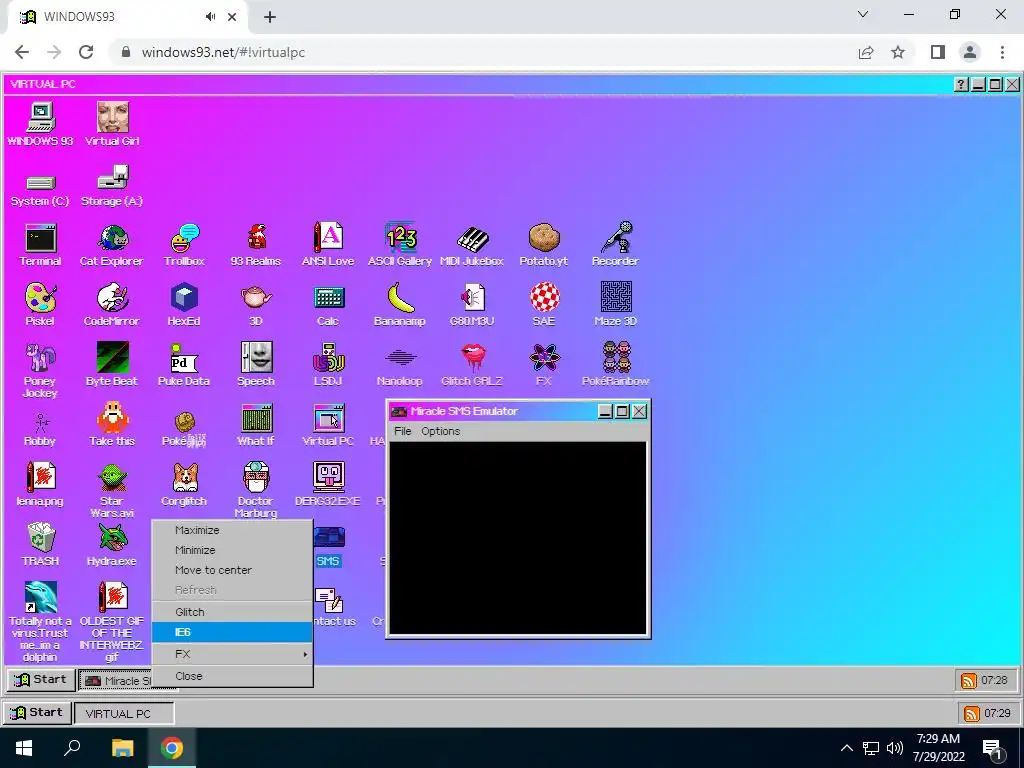Click the help question mark in VIRTUAL PC titlebar

(x=961, y=84)
